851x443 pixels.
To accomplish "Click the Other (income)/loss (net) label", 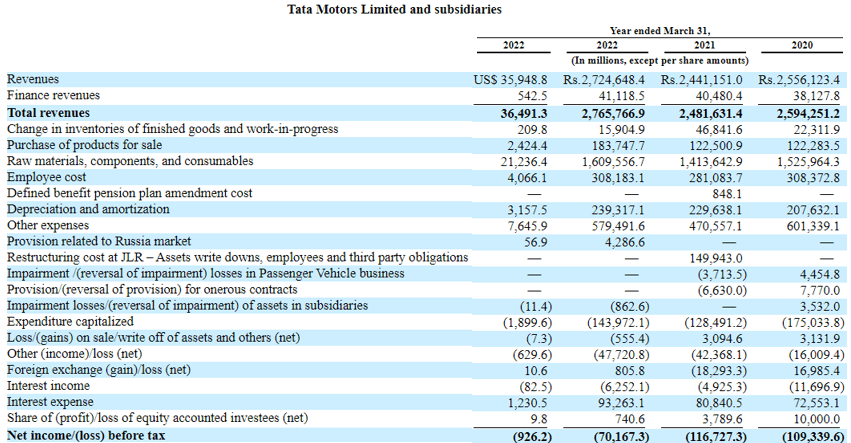I will (x=74, y=353).
